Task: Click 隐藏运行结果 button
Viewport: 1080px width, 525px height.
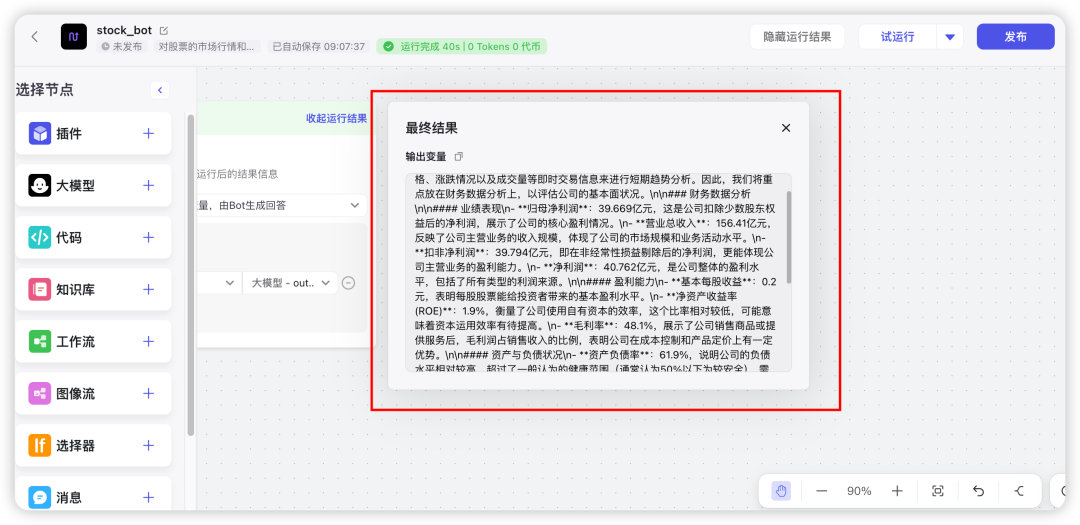Action: coord(798,37)
